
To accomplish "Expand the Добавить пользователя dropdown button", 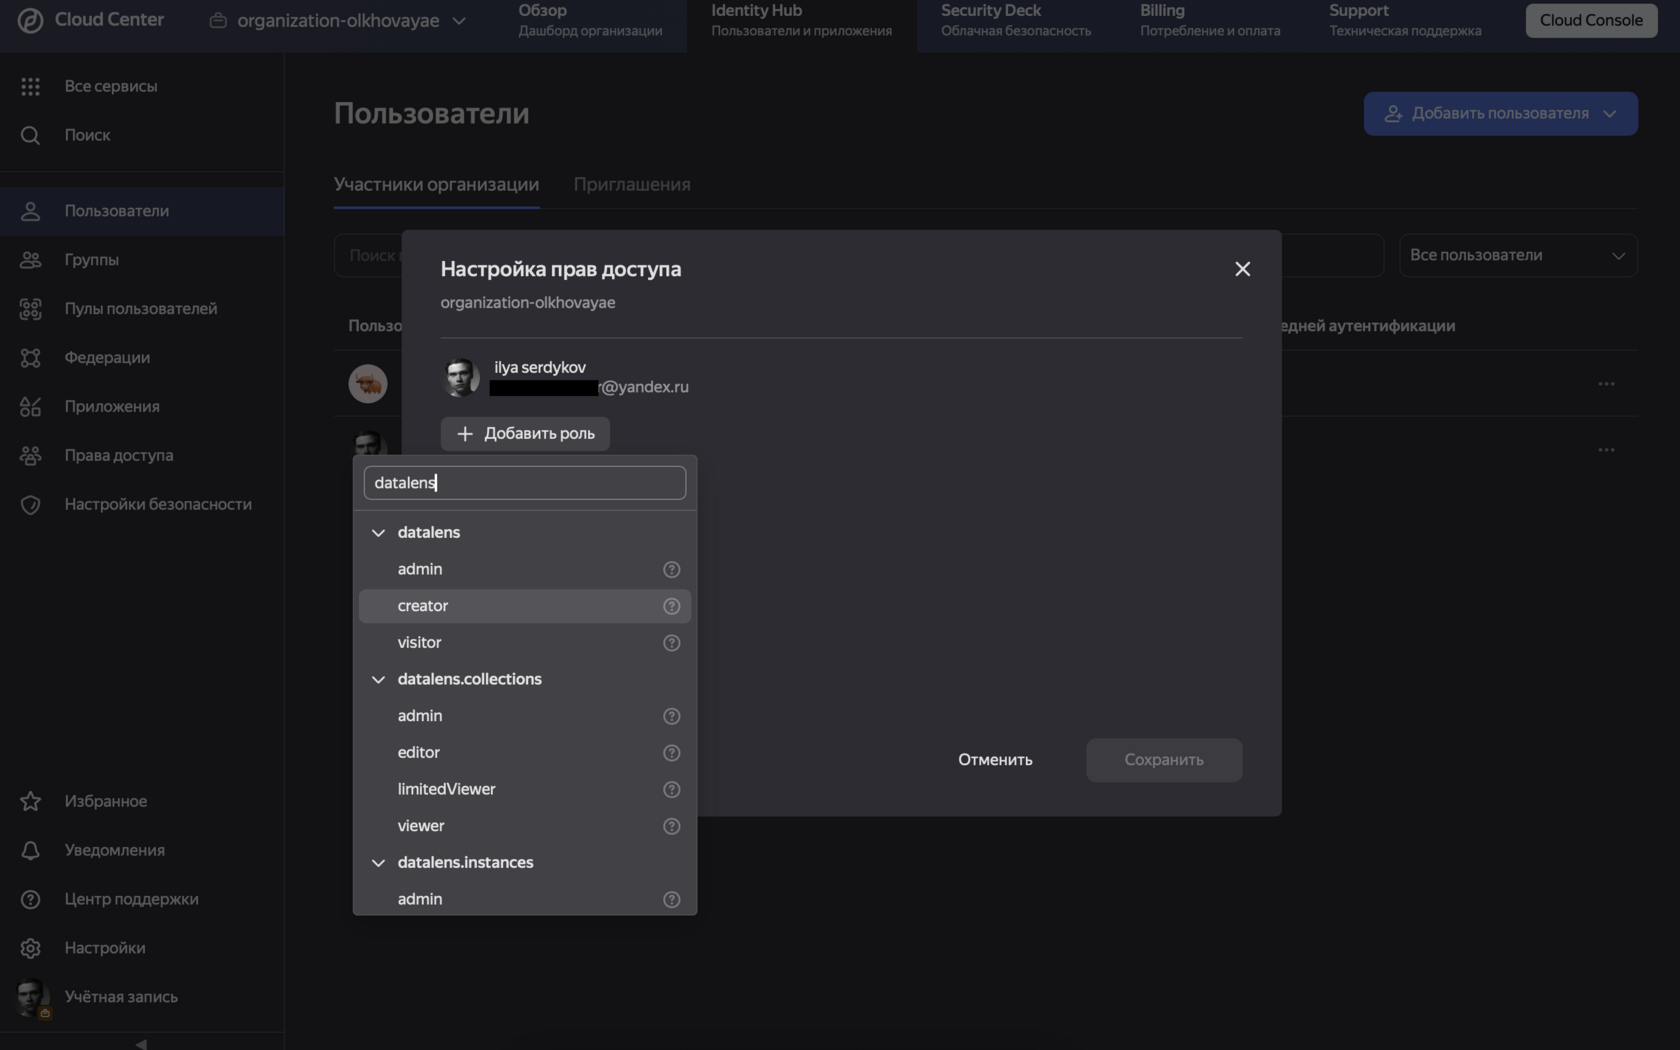I will (x=1500, y=114).
